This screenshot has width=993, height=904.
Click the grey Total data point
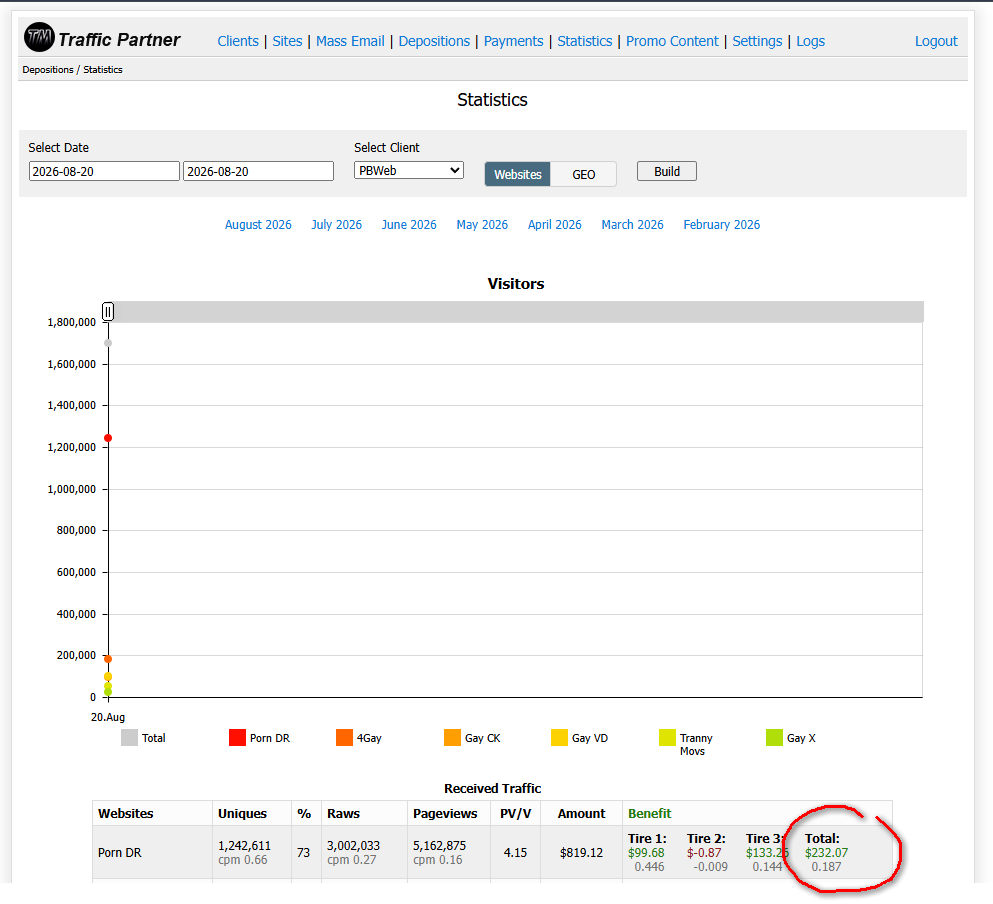[x=108, y=343]
